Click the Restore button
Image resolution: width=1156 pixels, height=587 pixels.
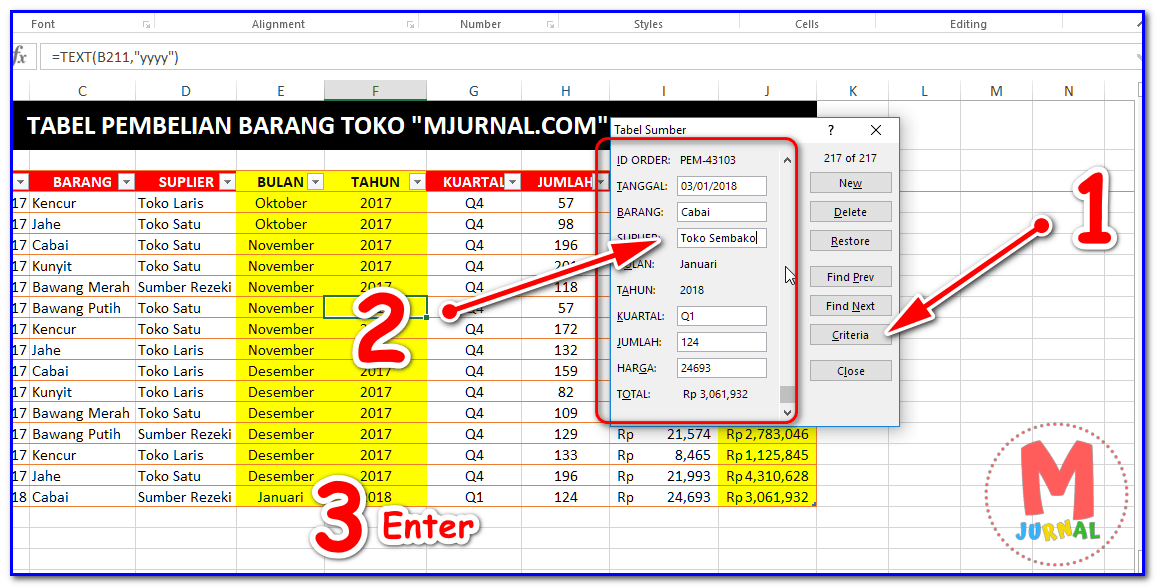(x=850, y=241)
